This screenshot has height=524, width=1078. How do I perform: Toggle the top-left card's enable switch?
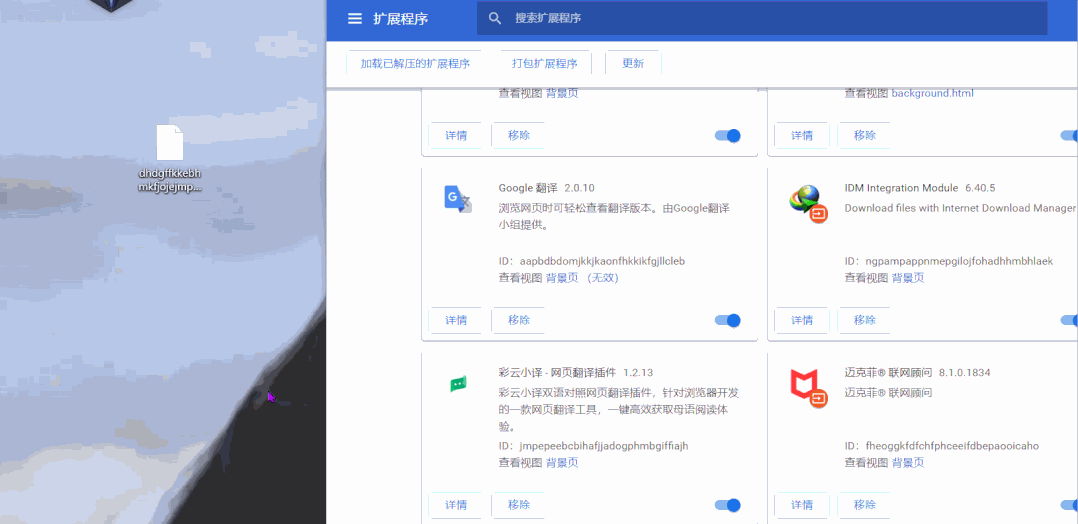pos(728,135)
